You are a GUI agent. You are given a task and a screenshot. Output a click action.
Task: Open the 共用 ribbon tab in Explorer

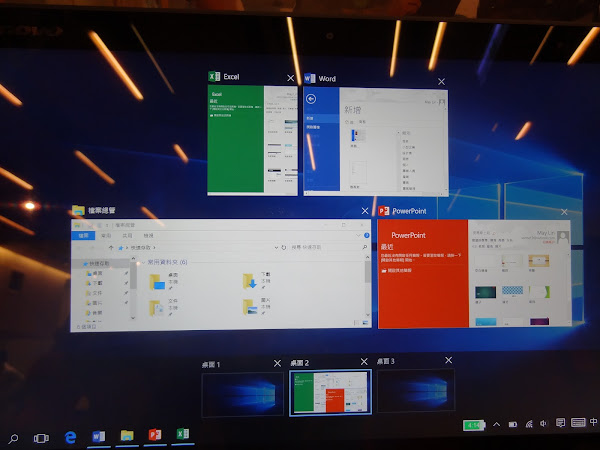pos(127,235)
